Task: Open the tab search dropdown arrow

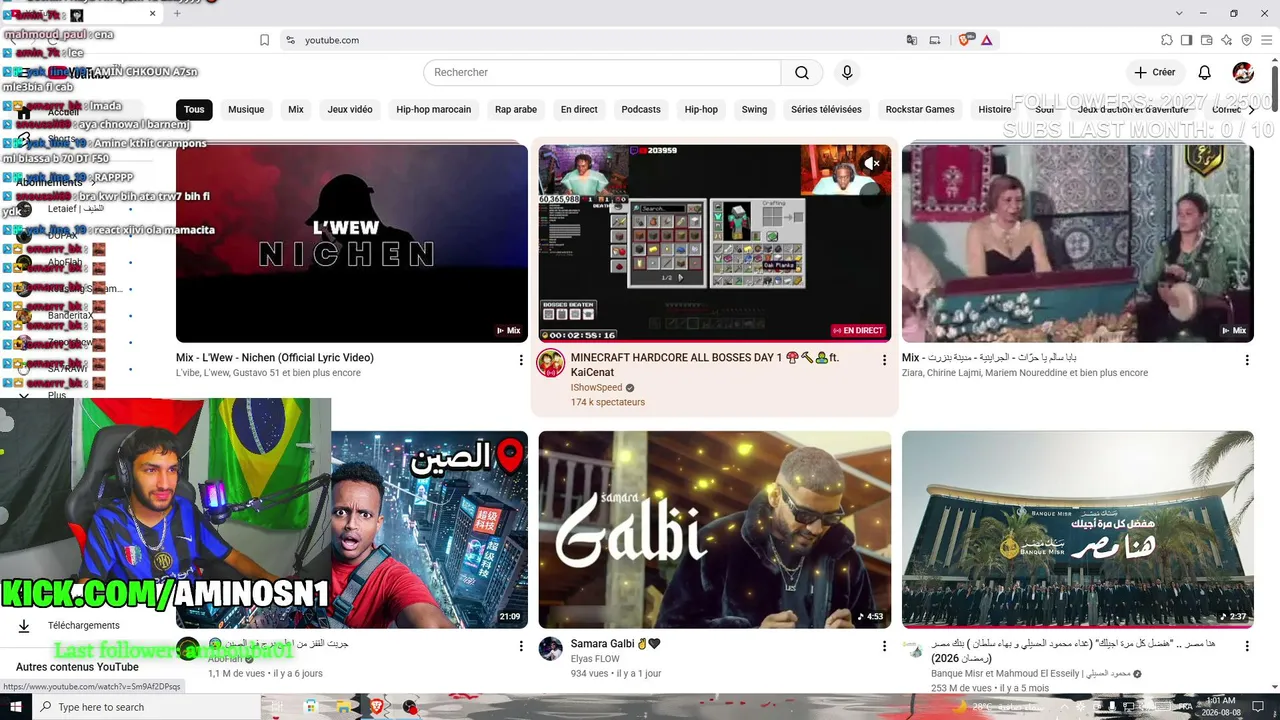Action: 1179,13
